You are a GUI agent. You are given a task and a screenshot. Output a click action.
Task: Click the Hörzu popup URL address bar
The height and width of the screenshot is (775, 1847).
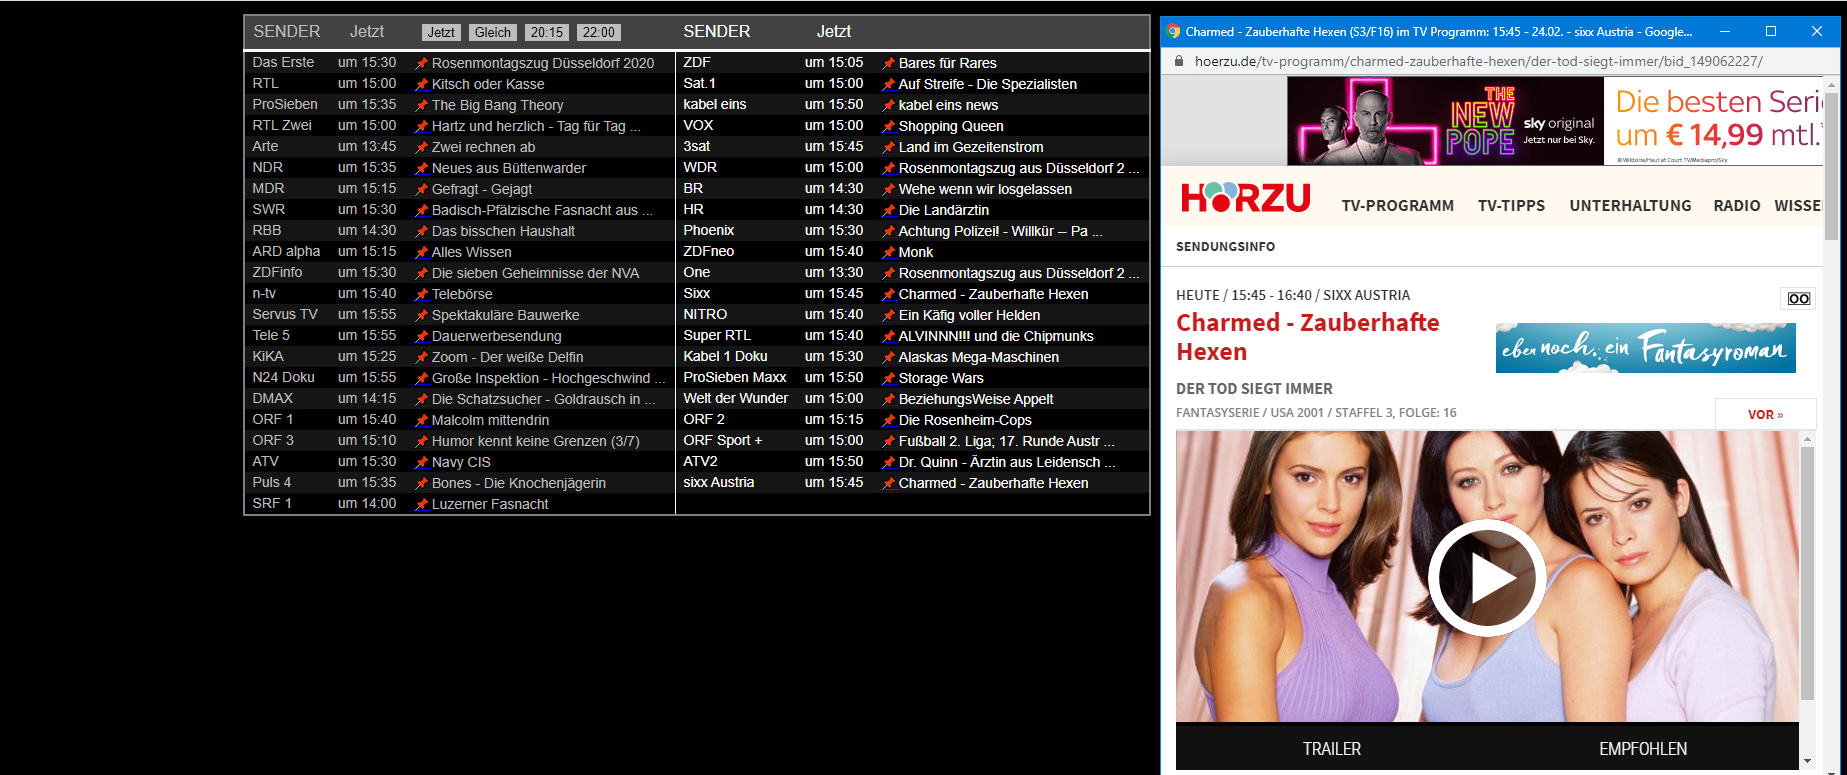1478,61
